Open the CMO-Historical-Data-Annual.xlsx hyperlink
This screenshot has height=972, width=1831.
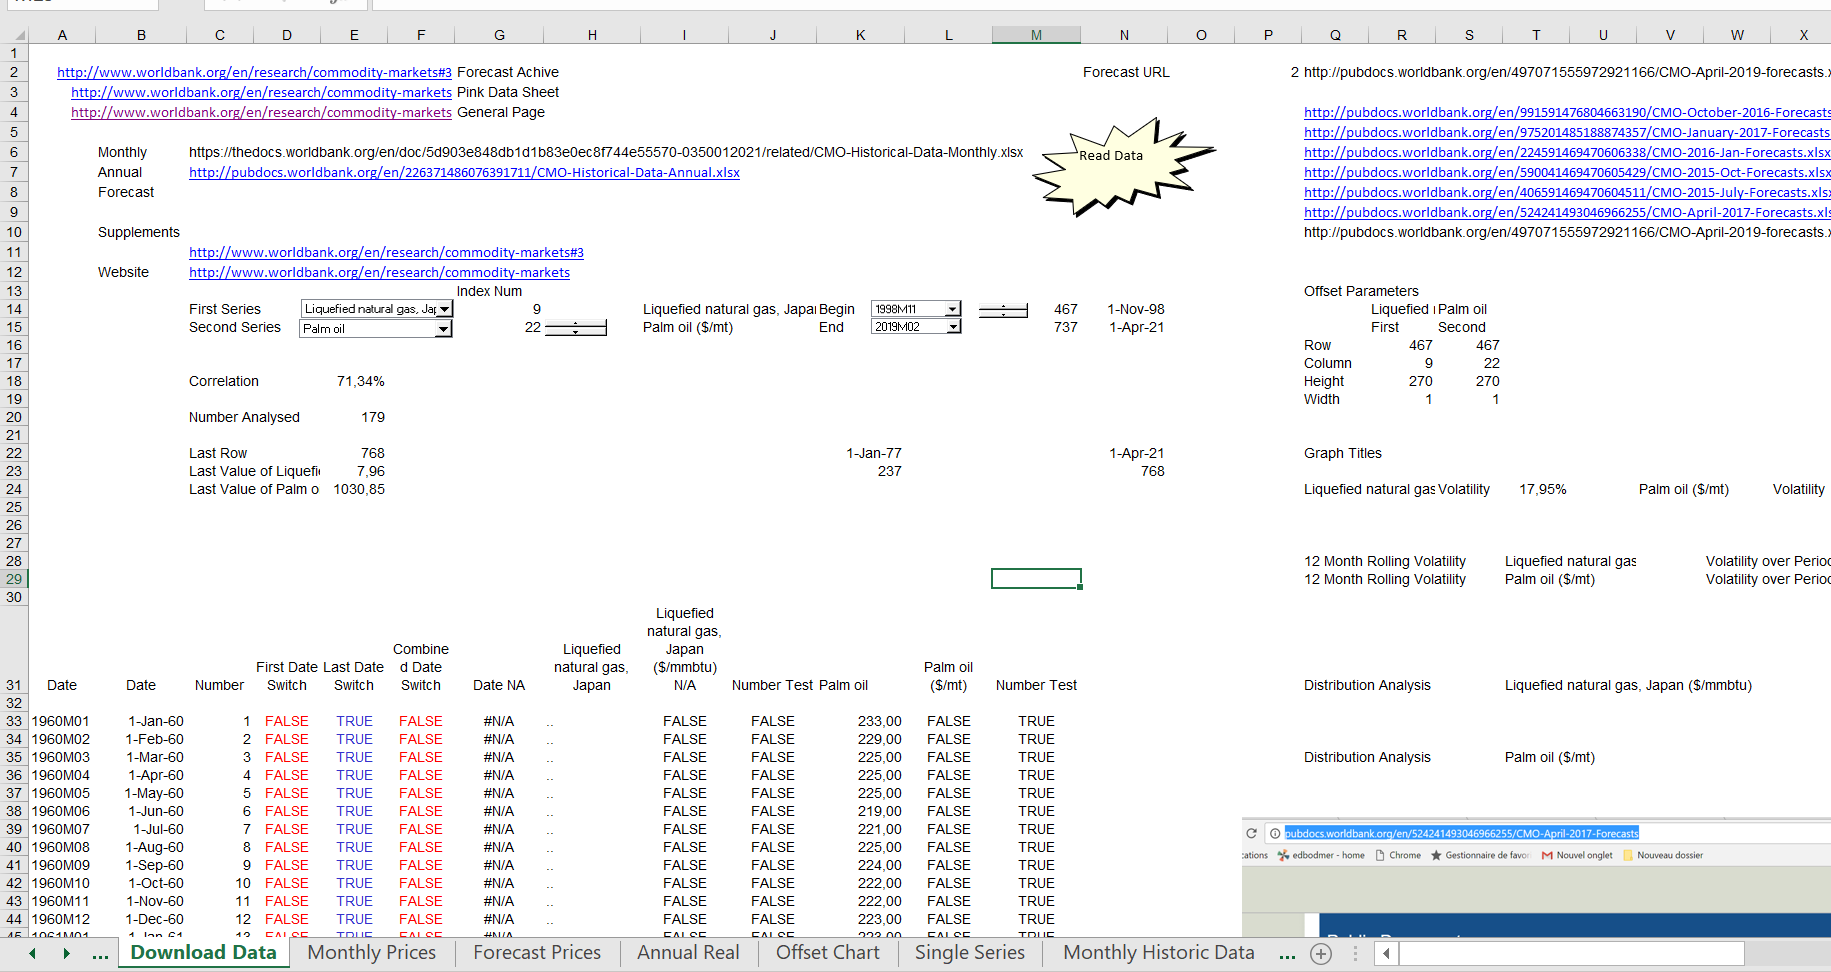pos(463,172)
